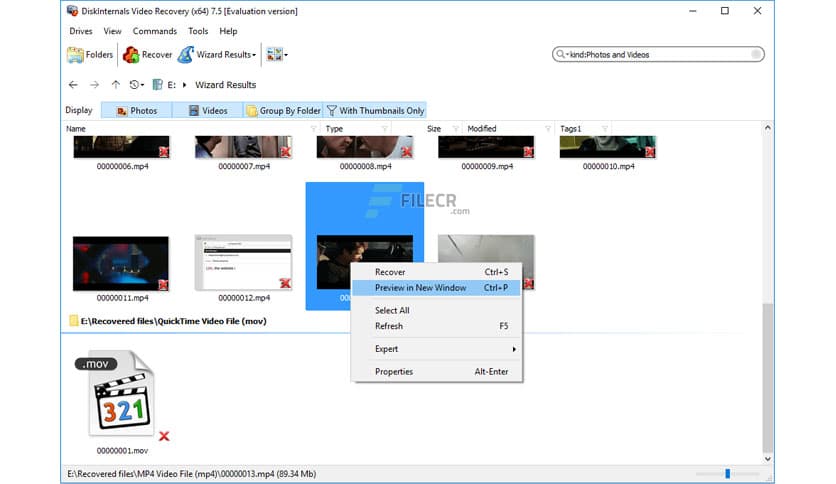Click the 00000001.mov file name label
Viewport: 836px width, 484px height.
pyautogui.click(x=122, y=451)
